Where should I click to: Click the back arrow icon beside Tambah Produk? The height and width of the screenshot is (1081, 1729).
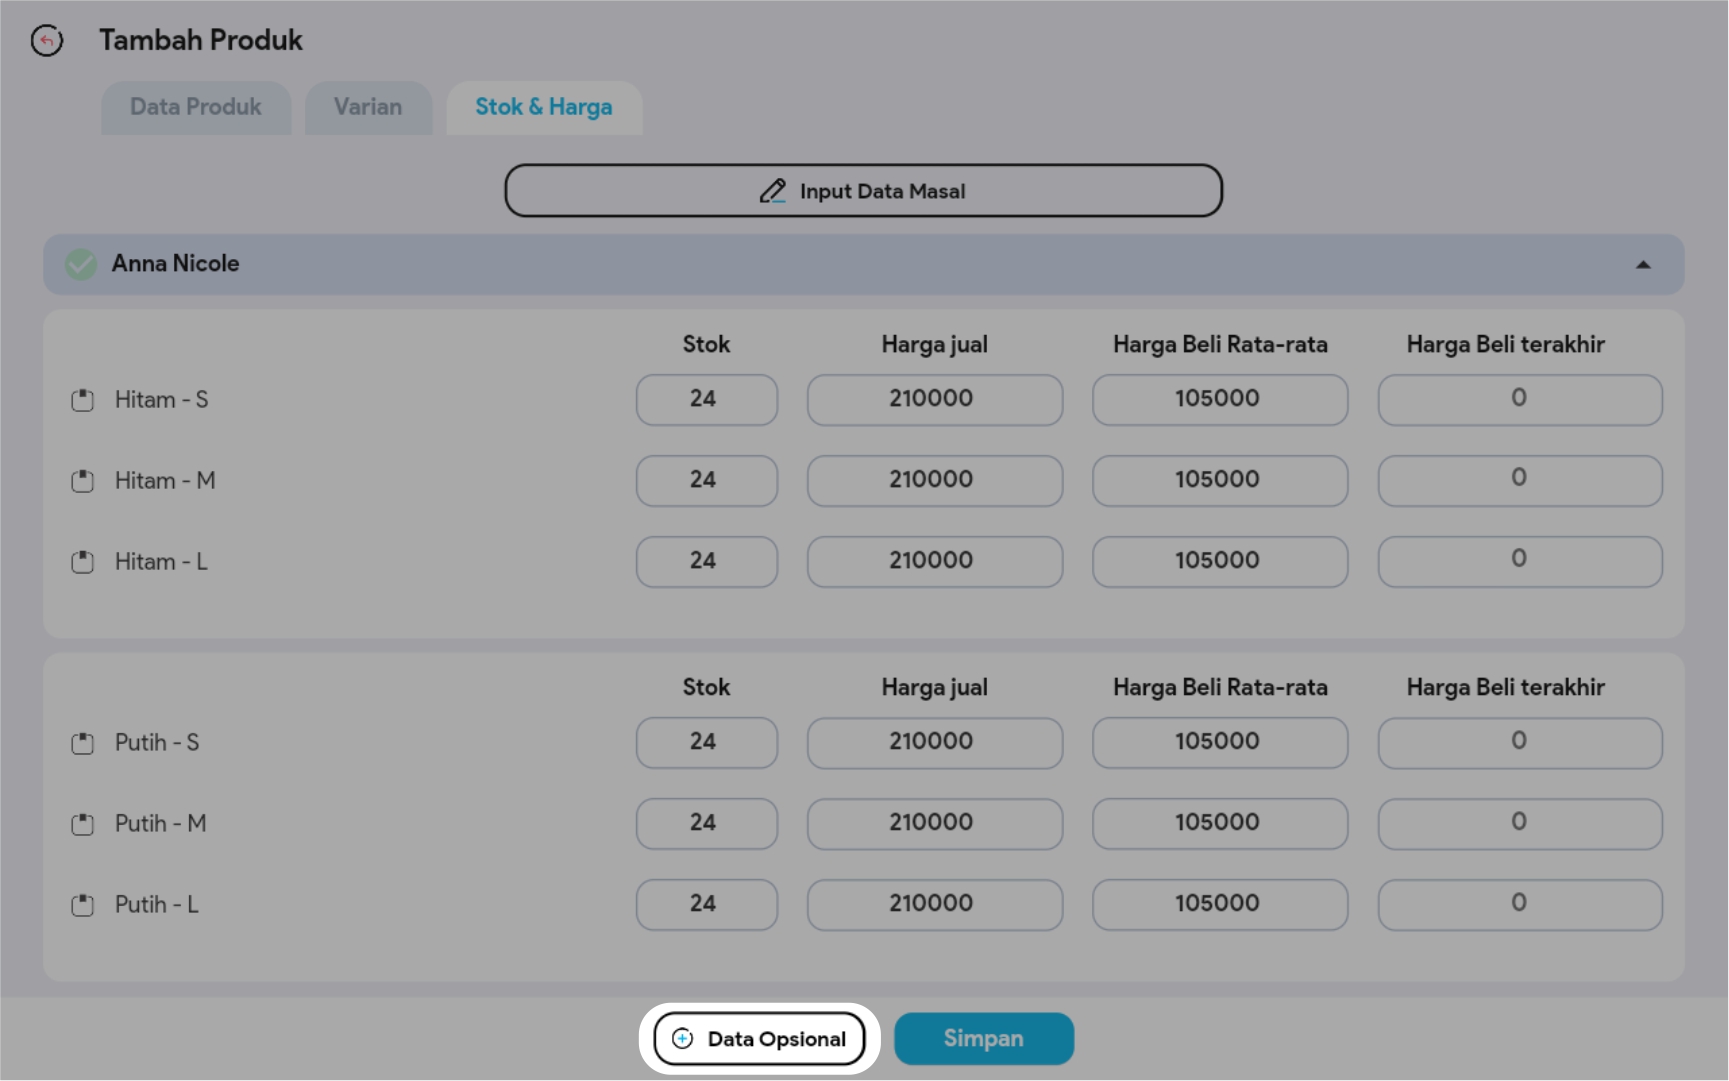click(47, 40)
